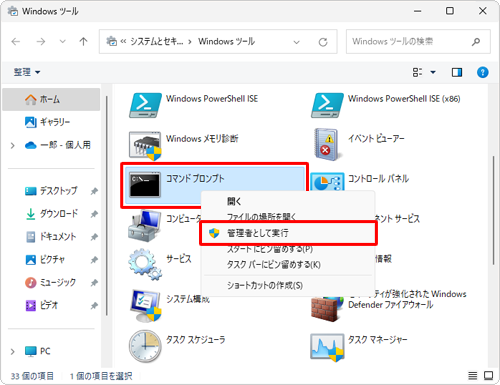Image resolution: width=500 pixels, height=385 pixels.
Task: Click the システムとセキ... breadcrumb
Action: click(x=157, y=41)
